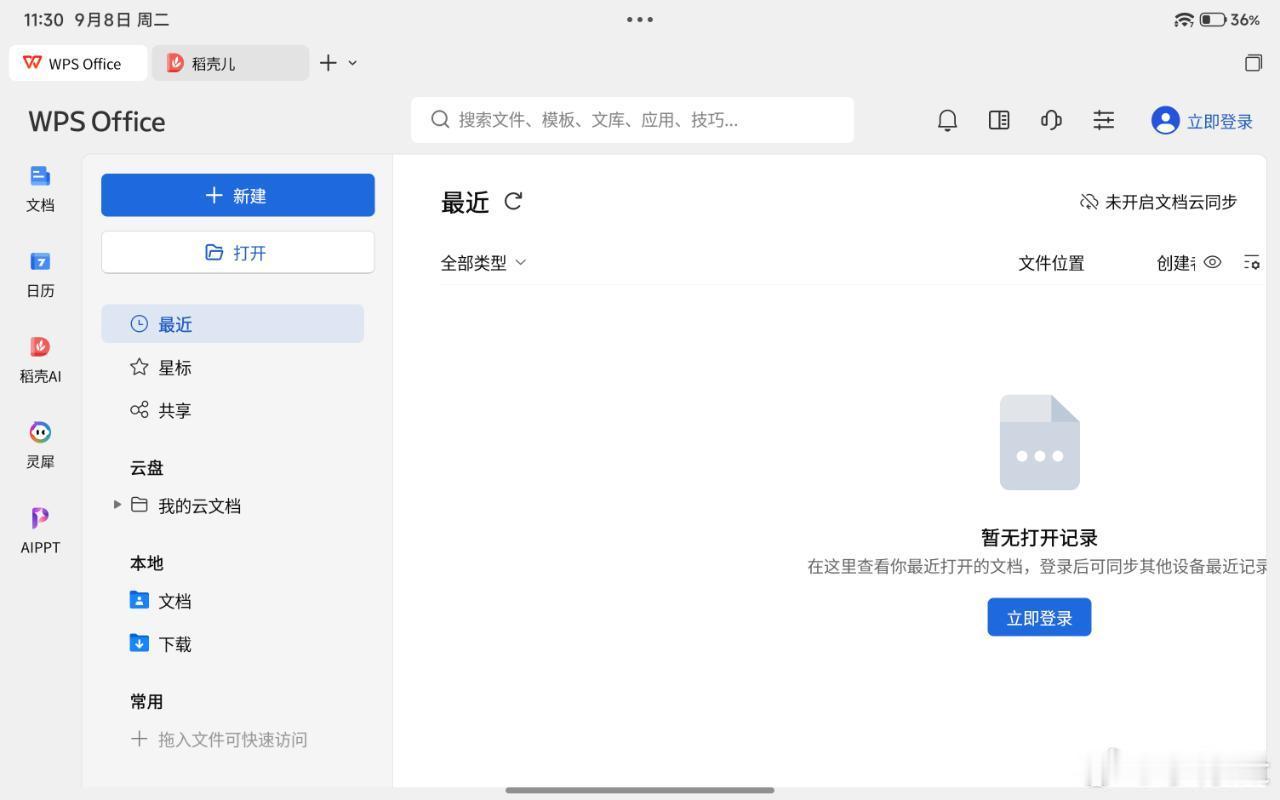Click the 打开 button
The image size is (1280, 800).
tap(238, 252)
